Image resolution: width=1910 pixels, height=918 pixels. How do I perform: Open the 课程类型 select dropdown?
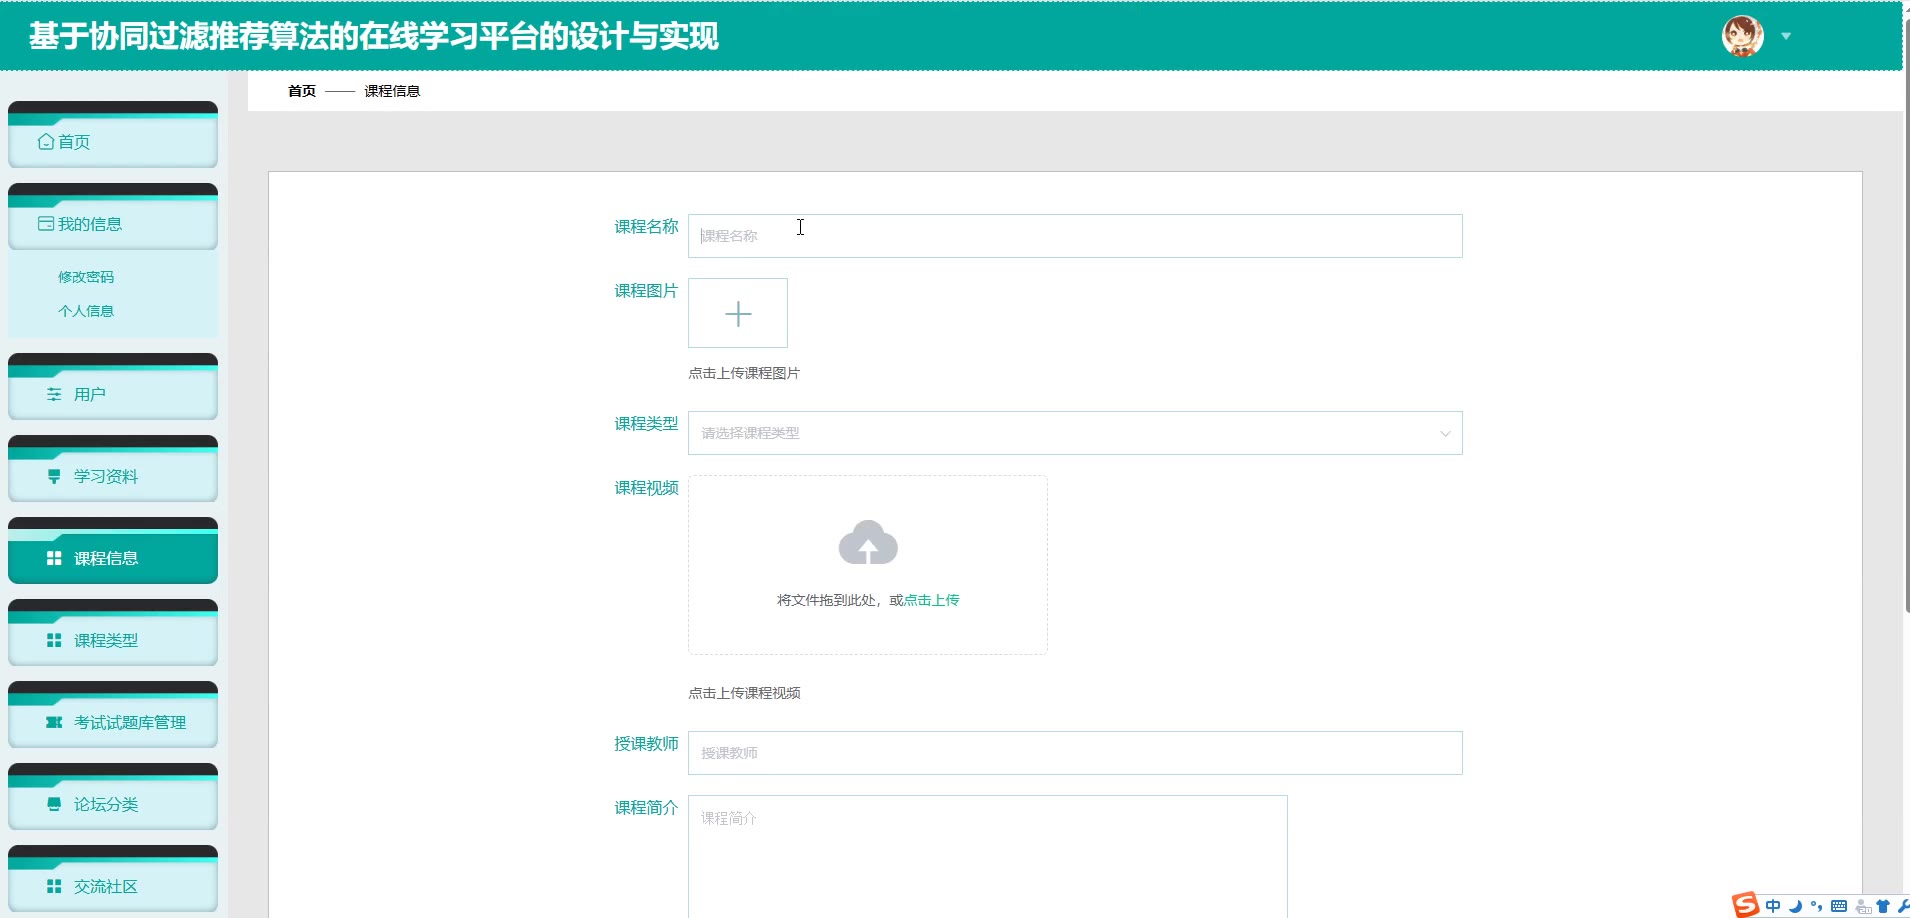tap(1074, 433)
